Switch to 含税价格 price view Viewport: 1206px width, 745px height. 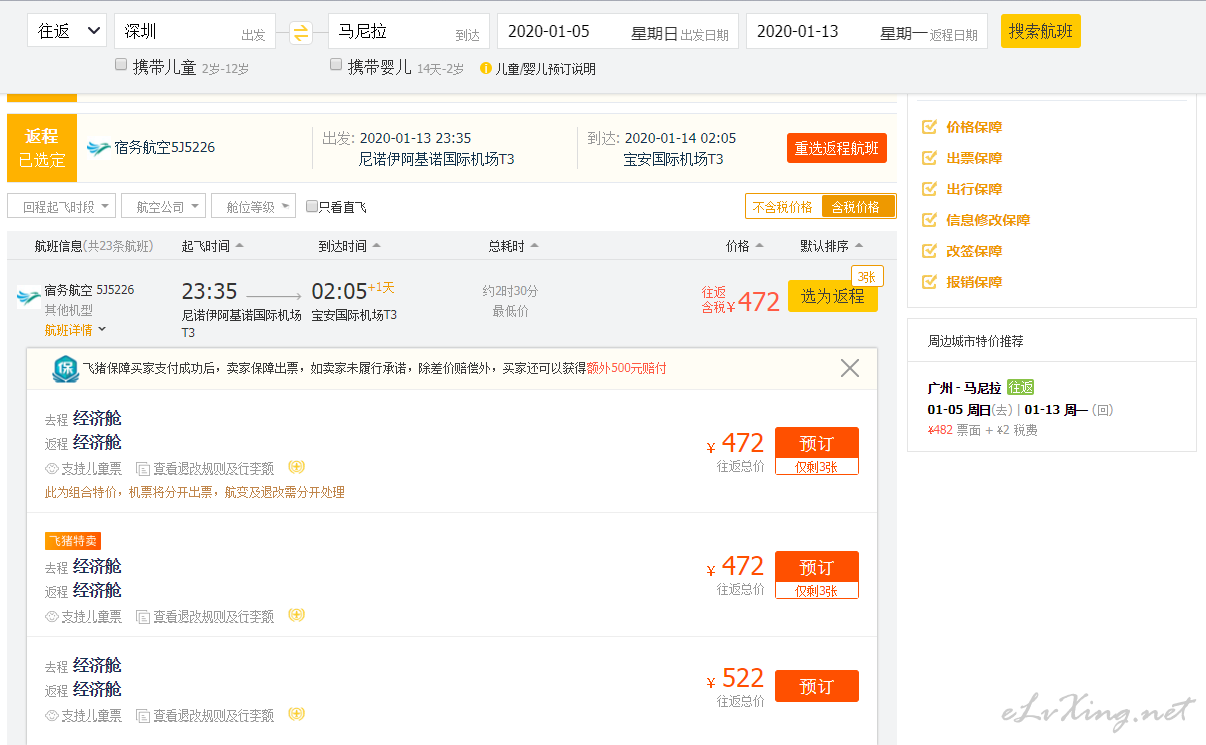[x=858, y=207]
